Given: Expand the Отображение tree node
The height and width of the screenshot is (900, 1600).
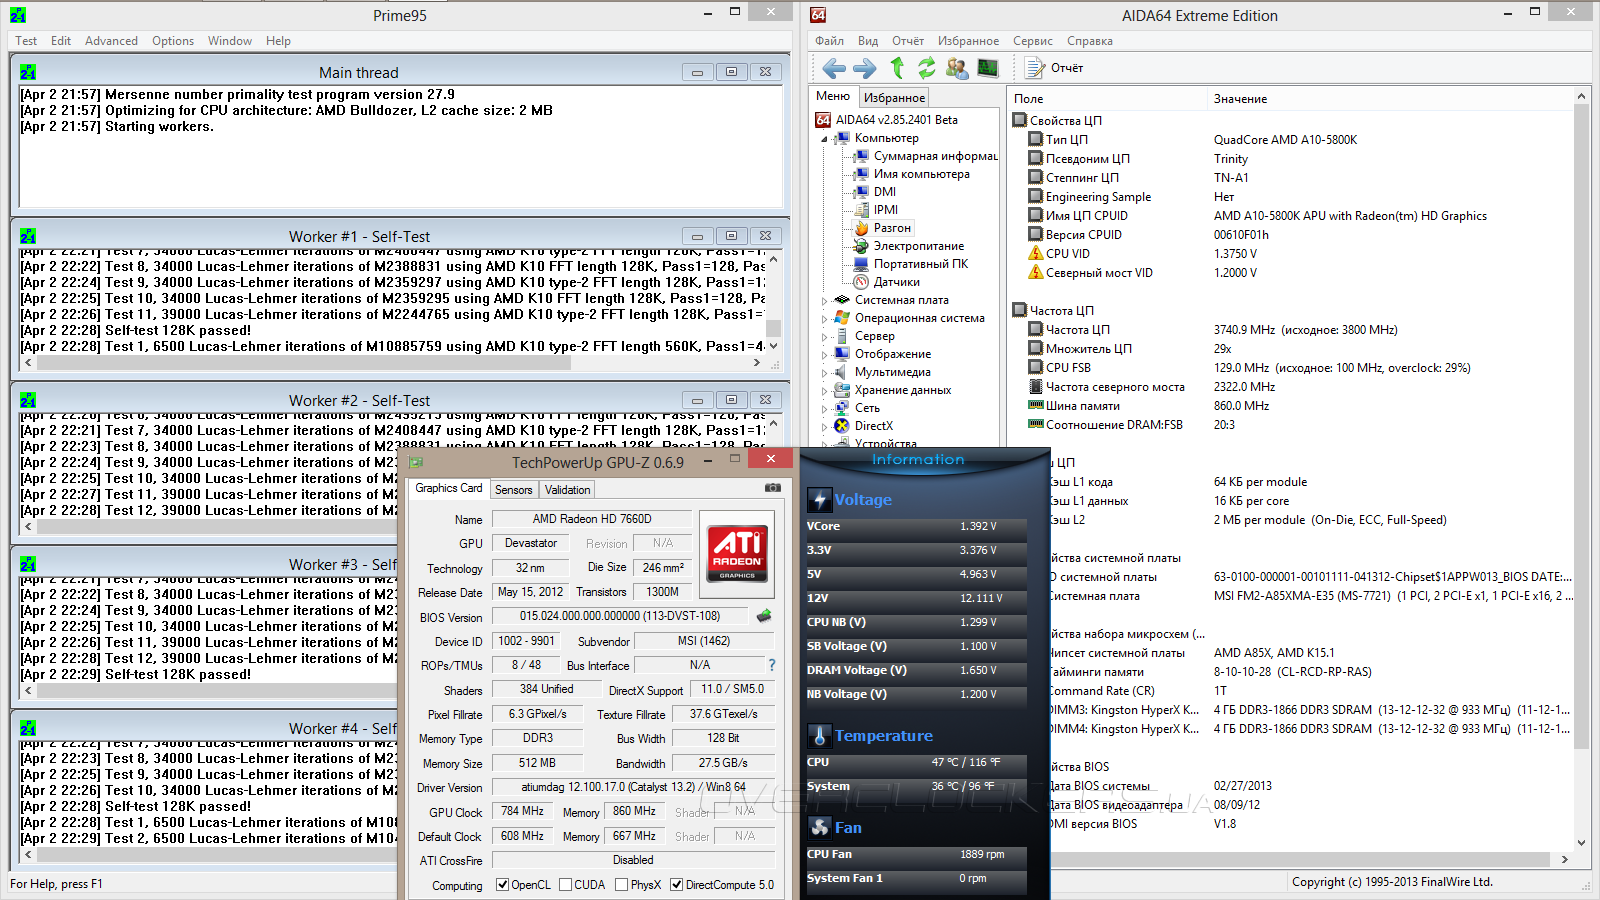Looking at the screenshot, I should click(825, 355).
